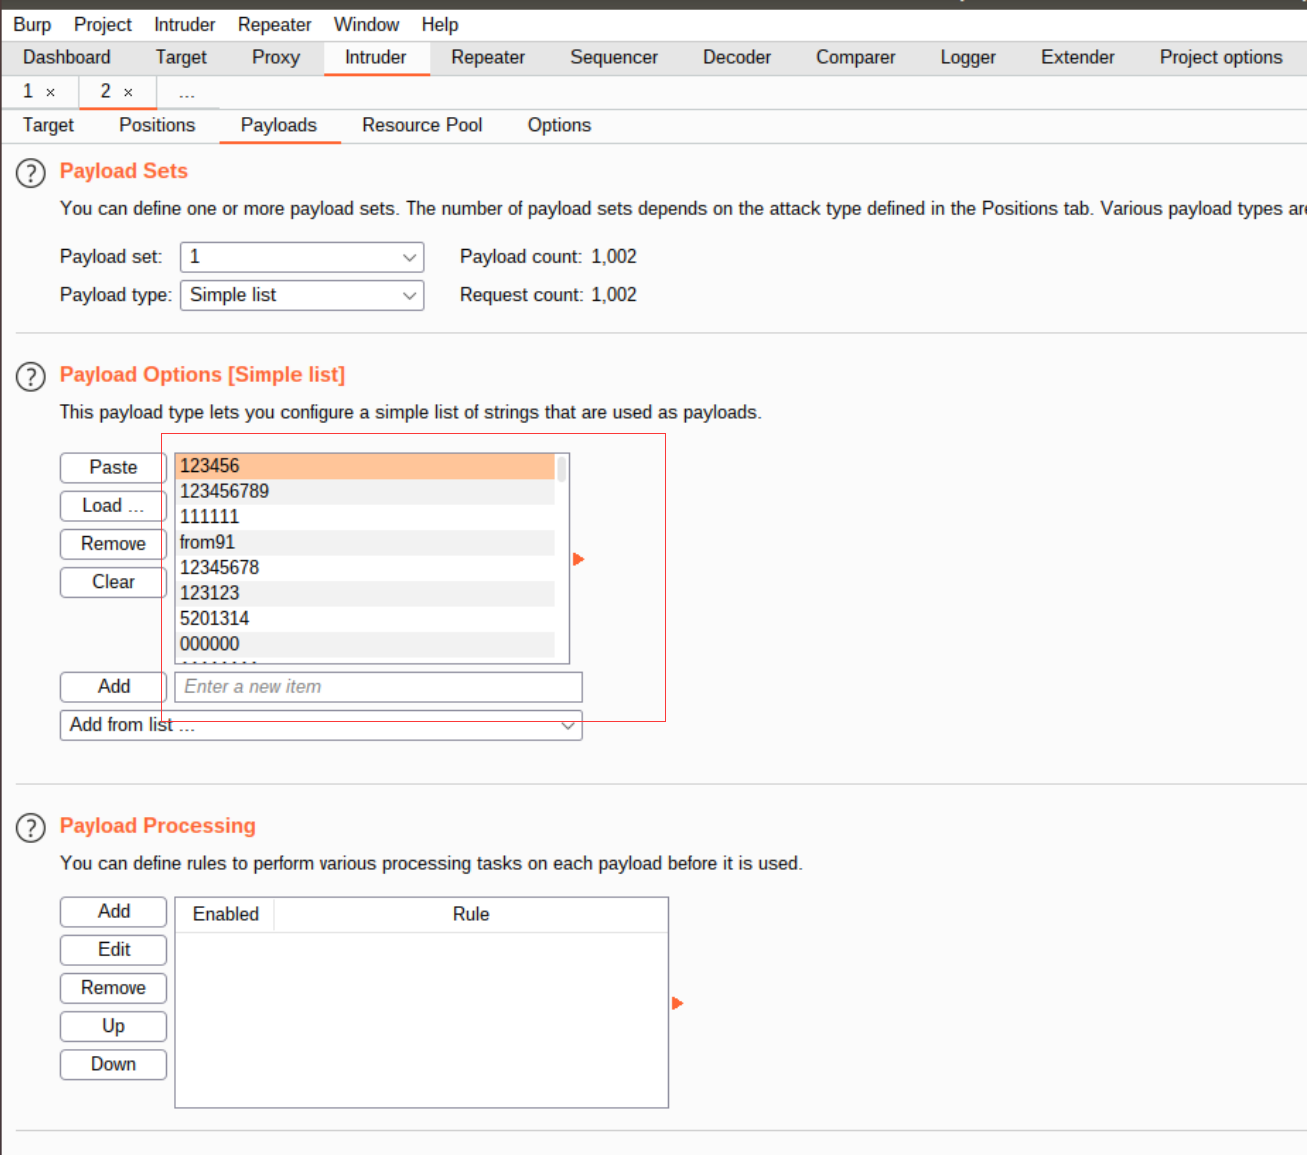Viewport: 1307px width, 1155px height.
Task: Select payload 12345678 in the list
Action: click(x=365, y=568)
